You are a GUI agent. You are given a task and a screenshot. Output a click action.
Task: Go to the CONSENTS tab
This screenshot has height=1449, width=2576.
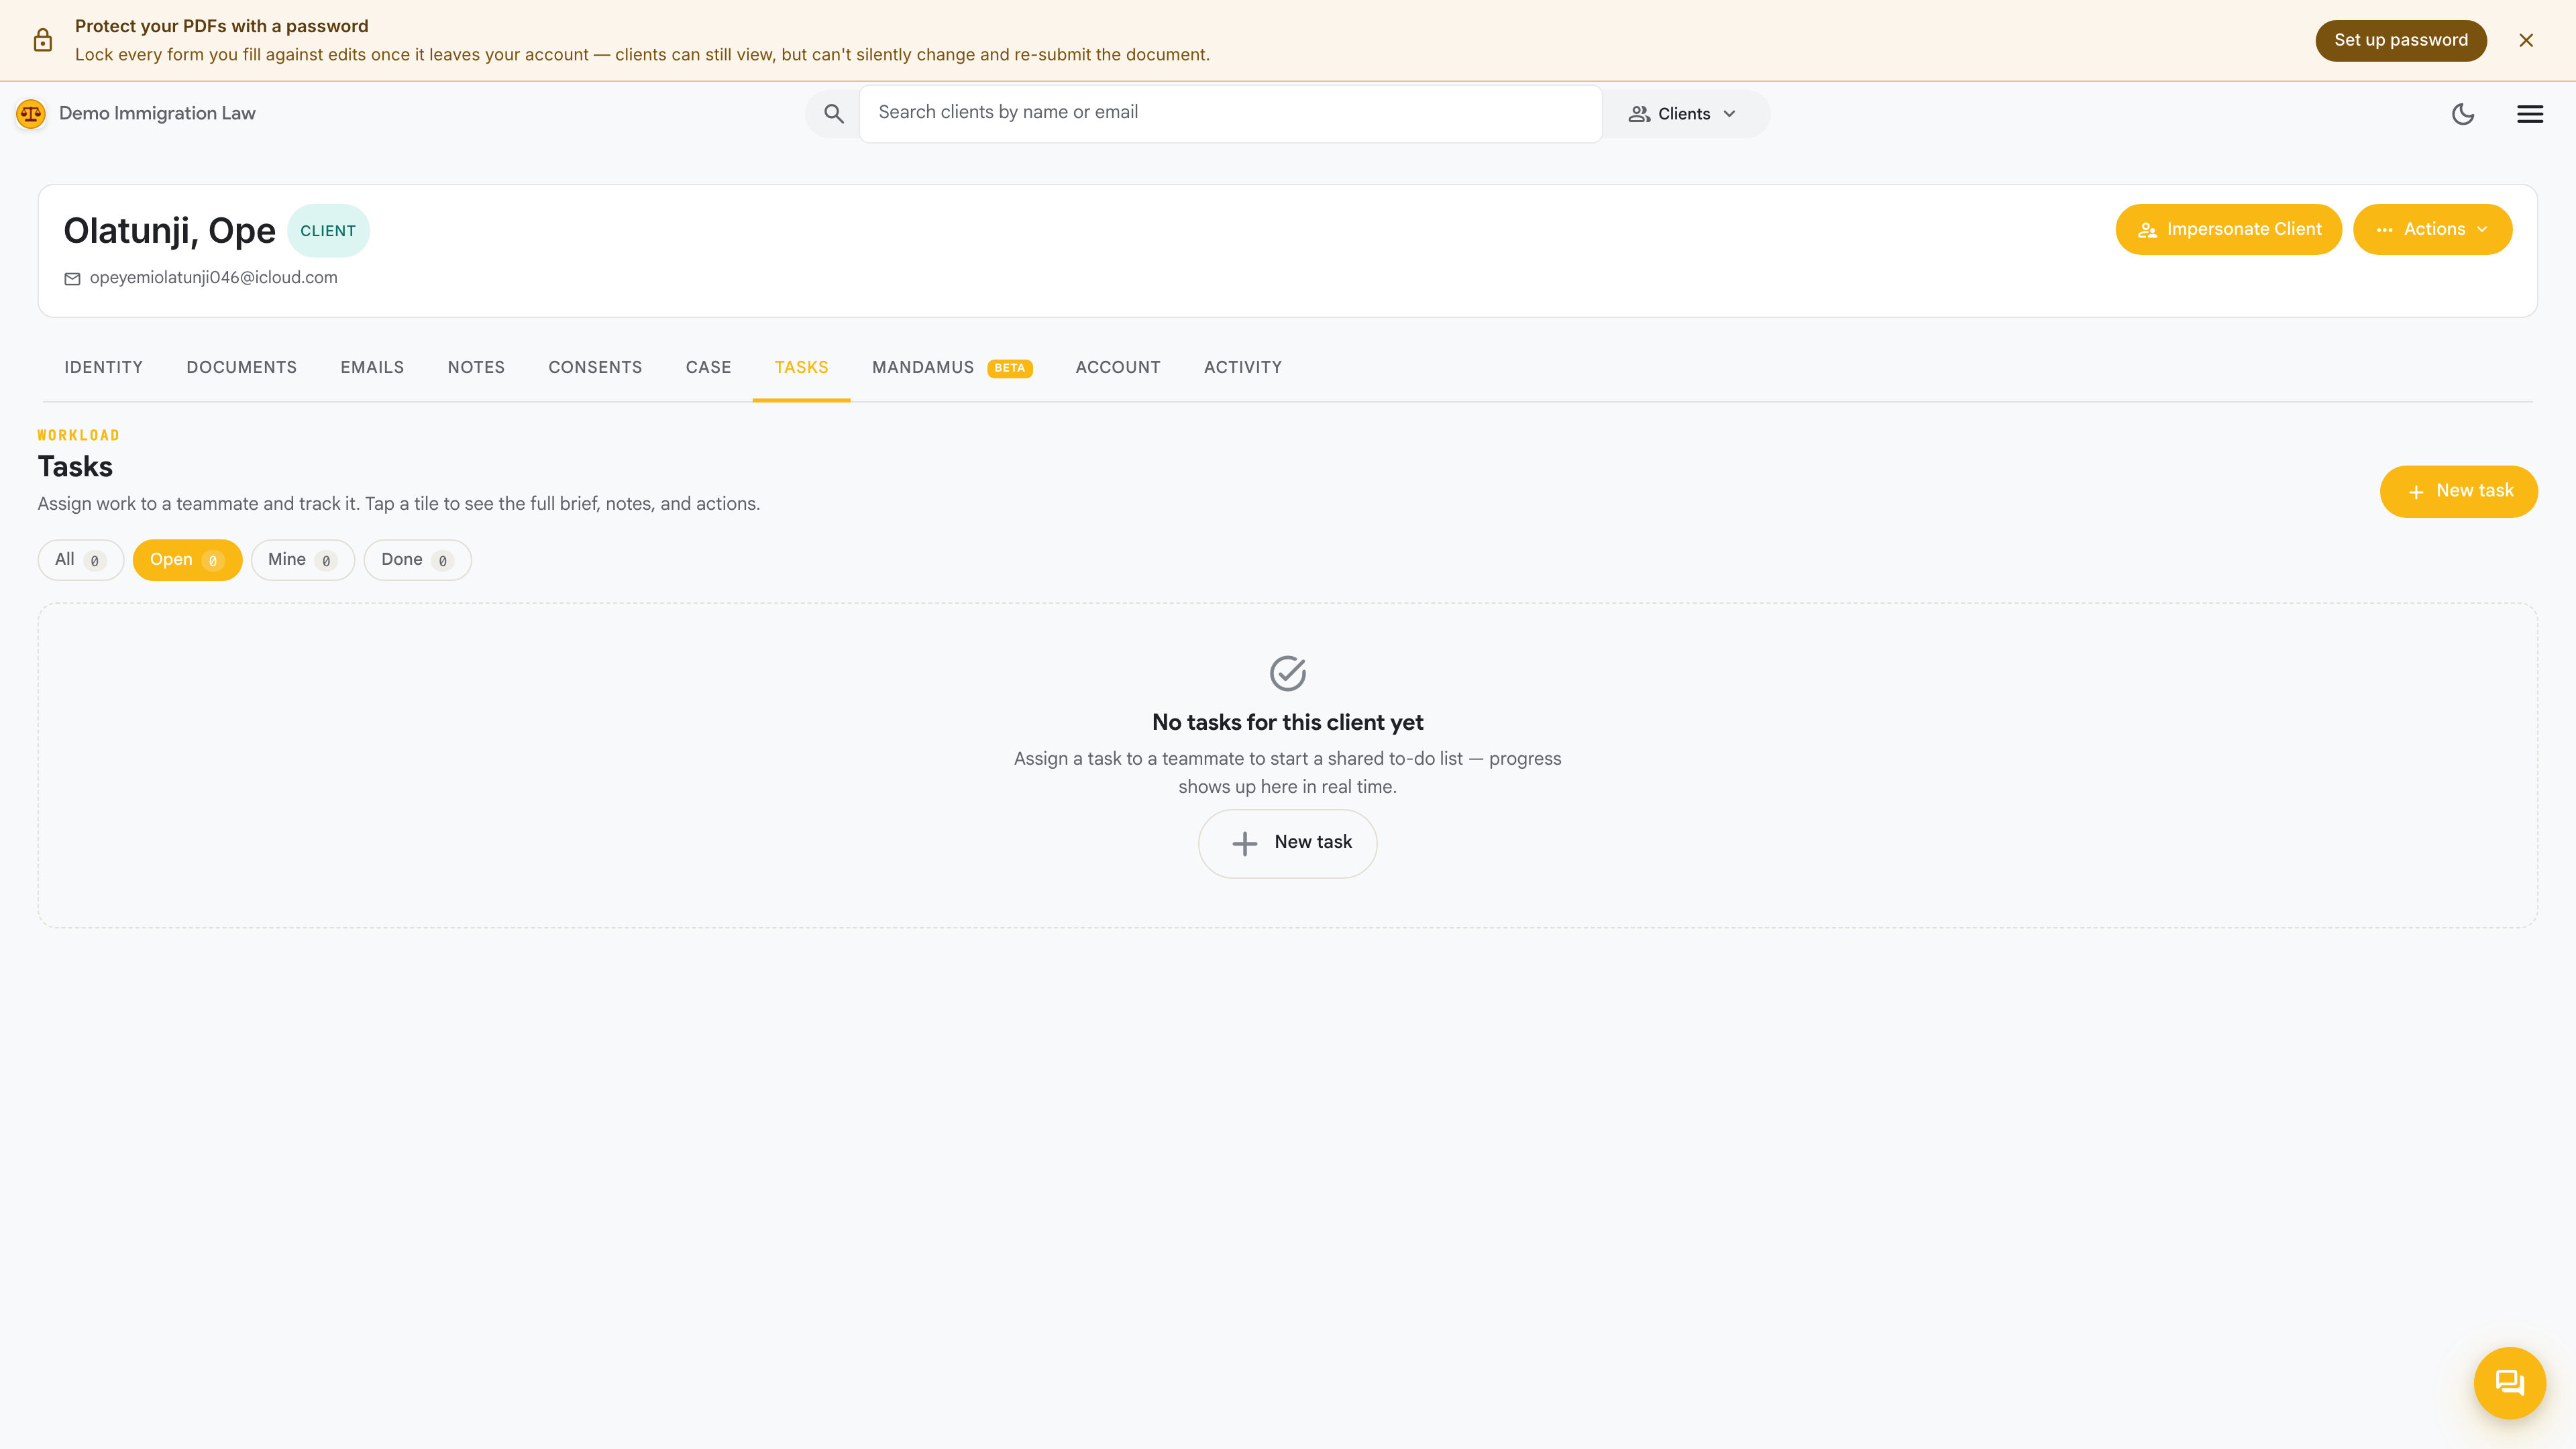[595, 367]
